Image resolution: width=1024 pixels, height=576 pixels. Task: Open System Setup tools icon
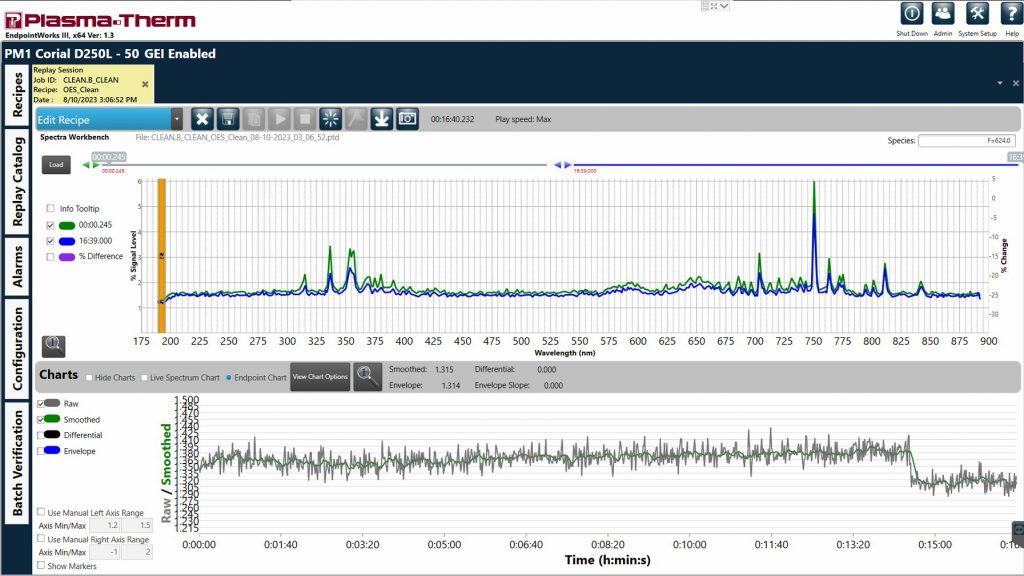978,14
